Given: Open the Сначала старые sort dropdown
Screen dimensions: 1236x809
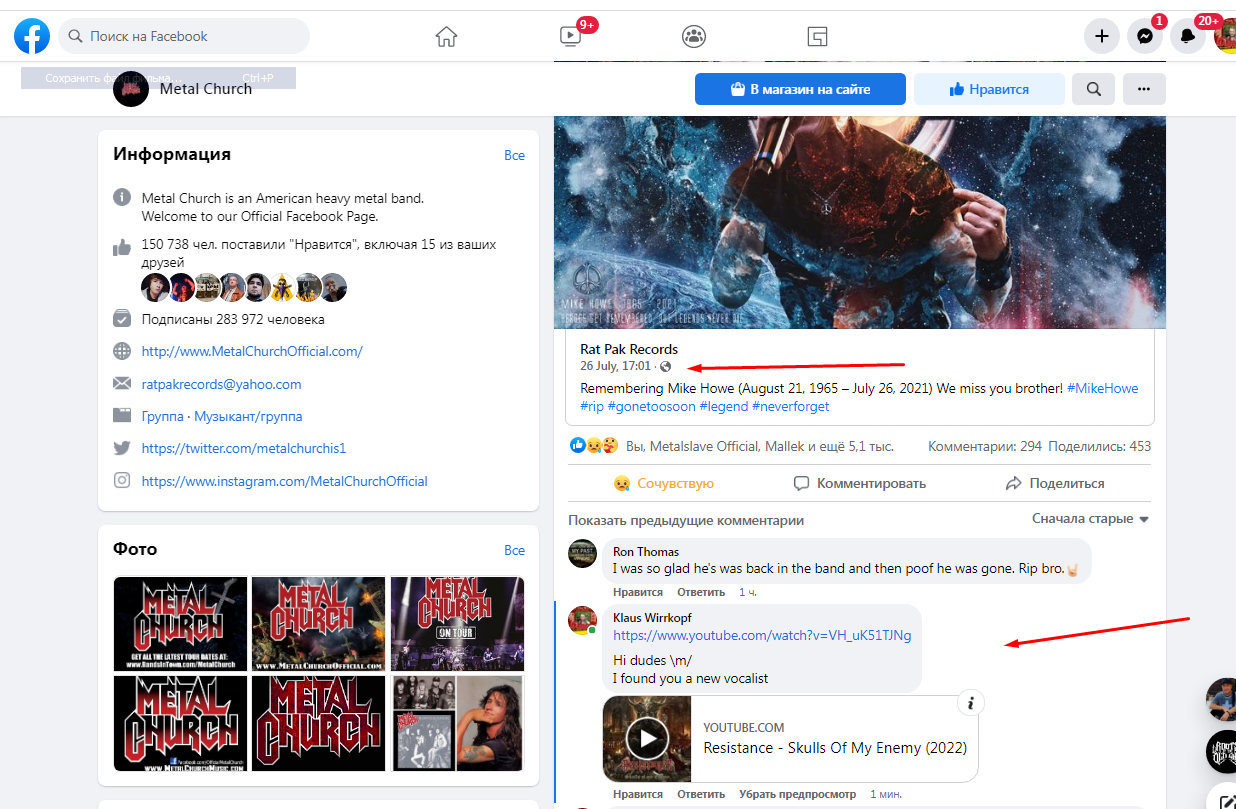Looking at the screenshot, I should [1091, 519].
